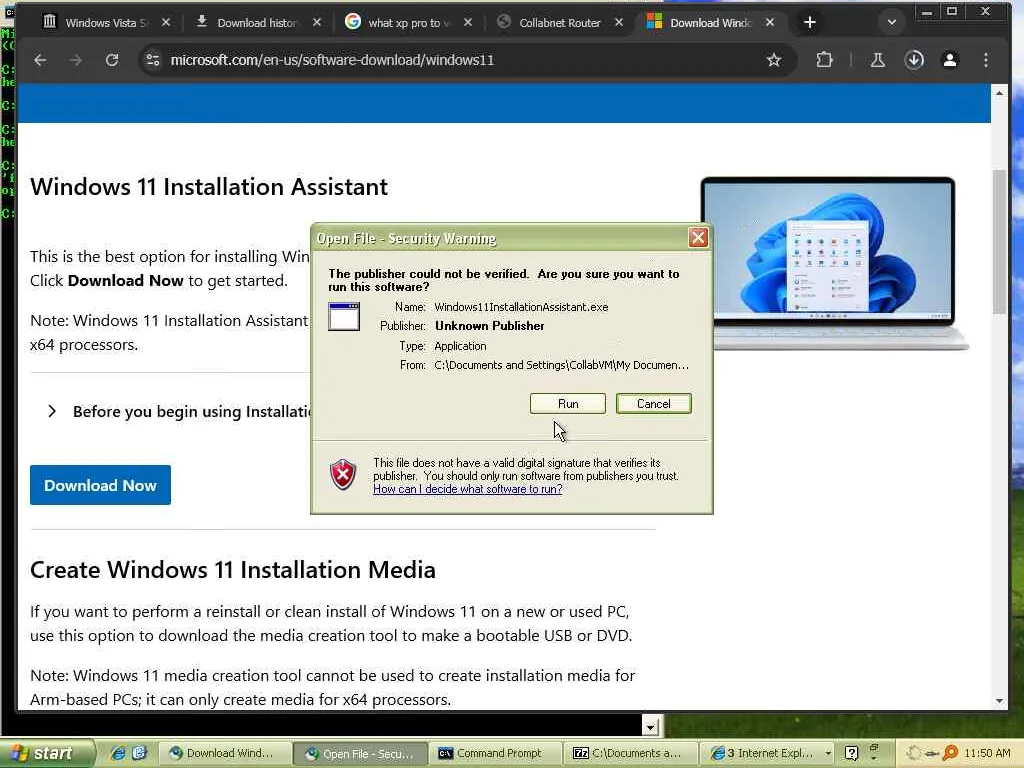Switch to the Download history tab
1024x768 pixels.
coord(258,22)
